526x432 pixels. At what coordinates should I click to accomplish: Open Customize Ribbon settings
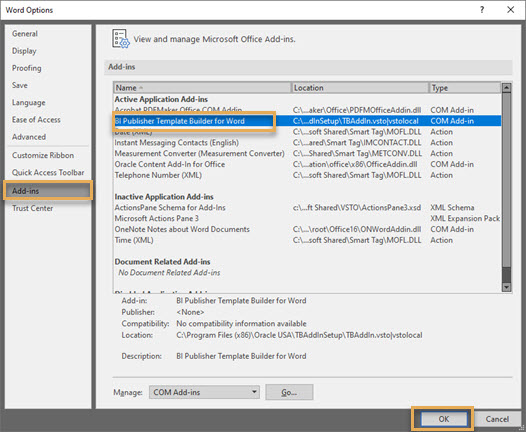(43, 155)
